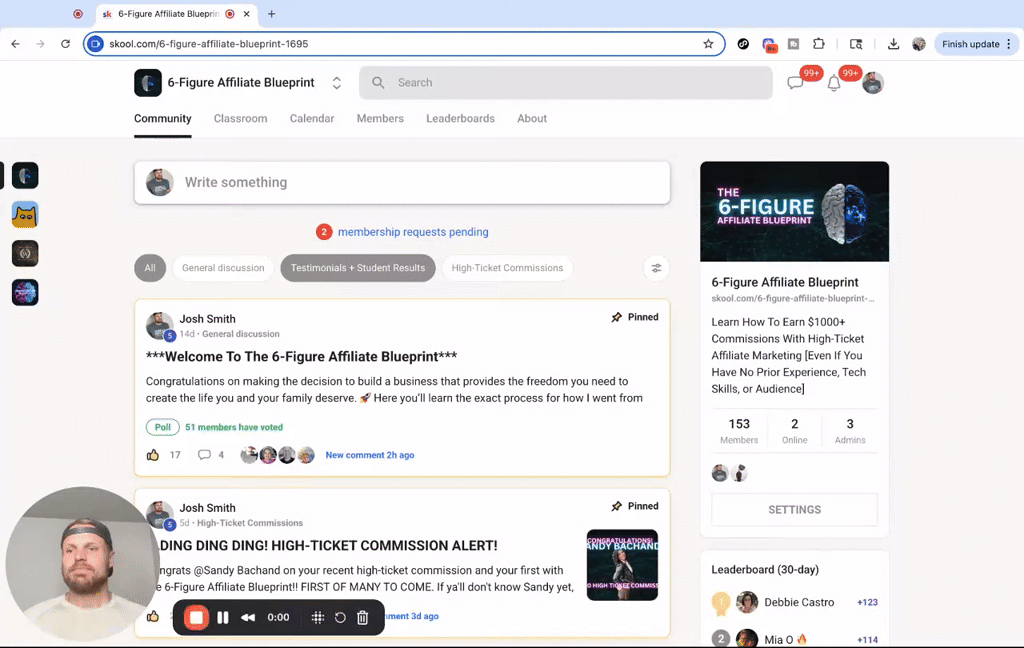1024x648 pixels.
Task: Open the Welcome To The 6-Figure Affiliate Blueprint post
Action: (301, 357)
